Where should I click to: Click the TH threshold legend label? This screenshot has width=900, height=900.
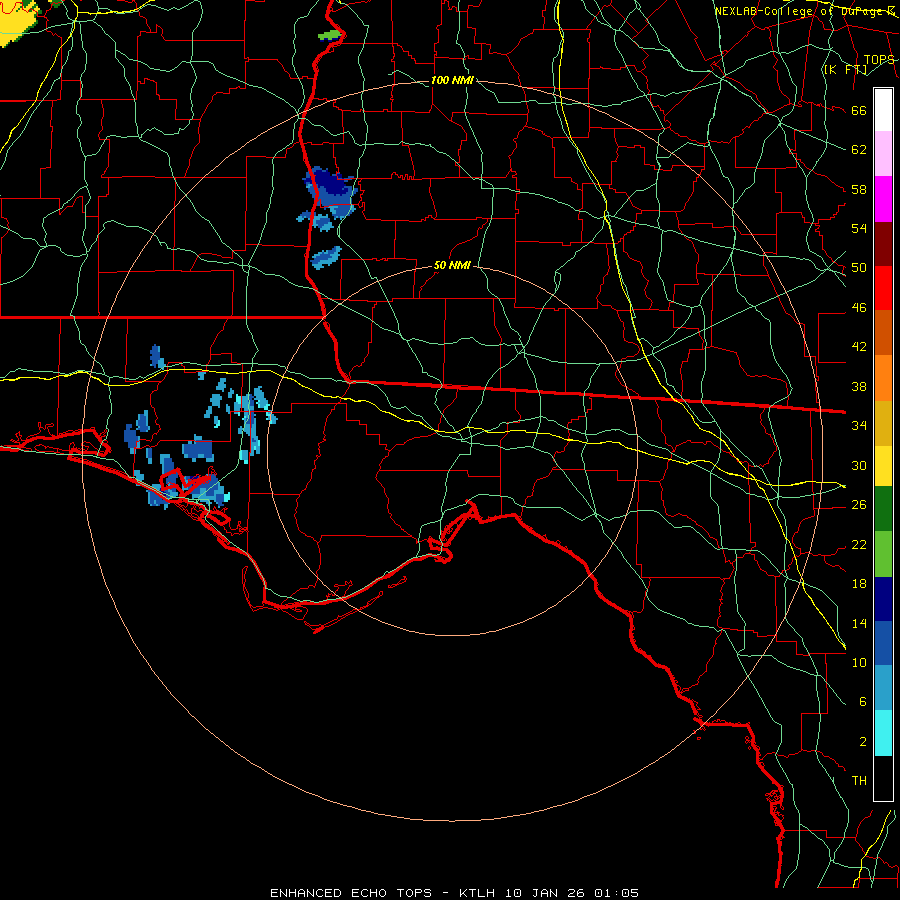tap(859, 781)
